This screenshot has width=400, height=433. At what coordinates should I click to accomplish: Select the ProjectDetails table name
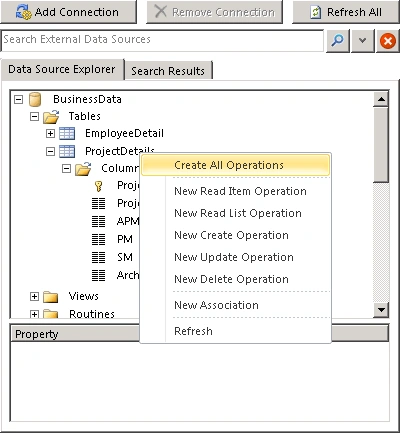tap(120, 151)
